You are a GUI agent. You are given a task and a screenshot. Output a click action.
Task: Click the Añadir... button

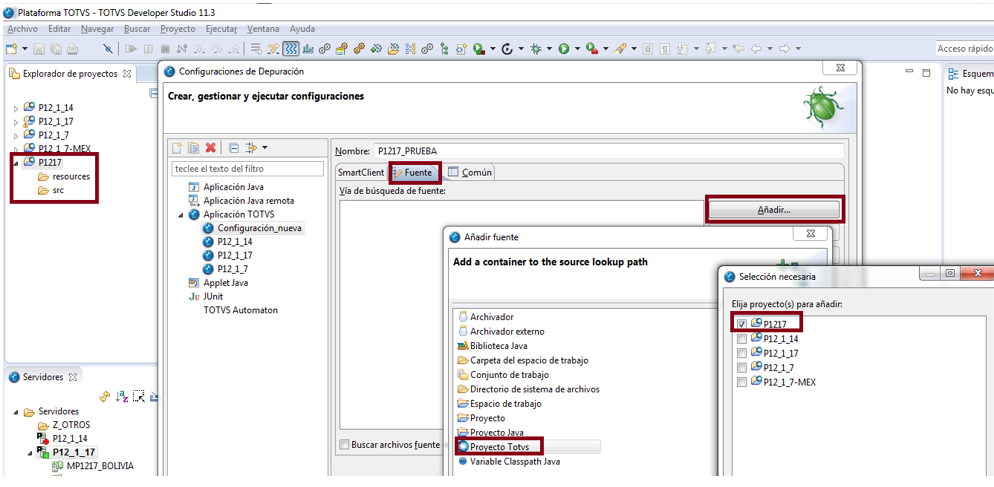point(773,209)
